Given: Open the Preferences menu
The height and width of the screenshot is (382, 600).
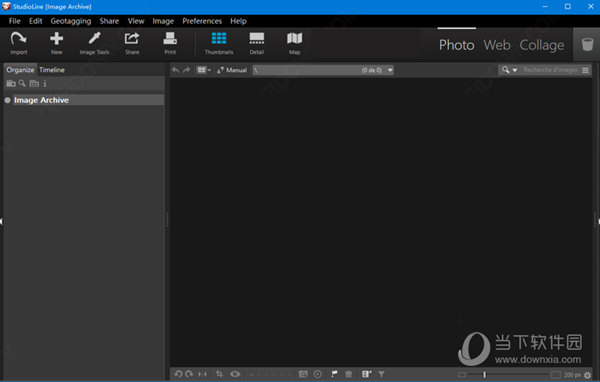Looking at the screenshot, I should point(202,21).
